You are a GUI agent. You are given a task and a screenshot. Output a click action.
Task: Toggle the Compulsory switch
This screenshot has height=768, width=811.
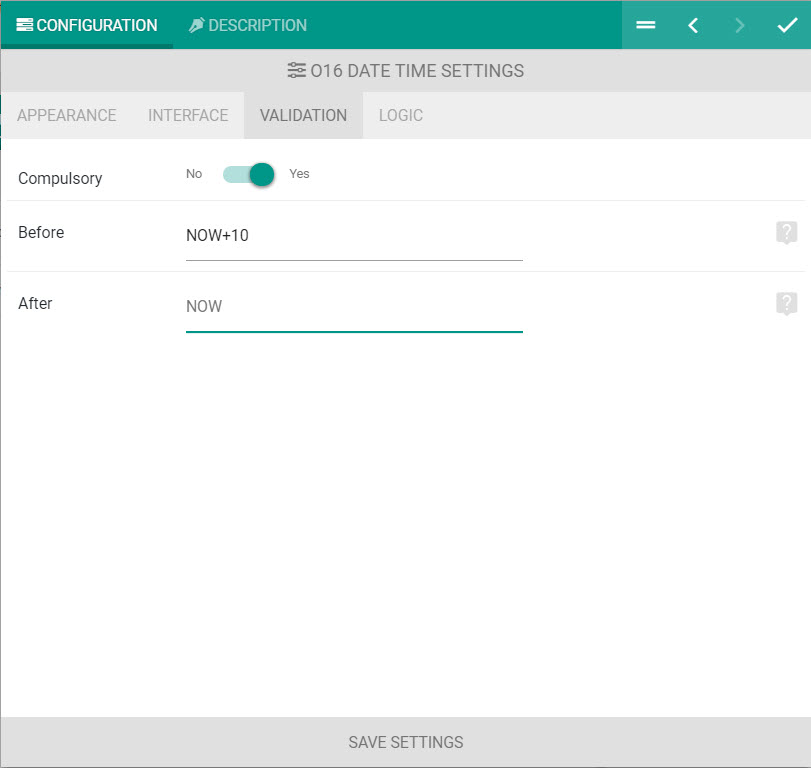(249, 174)
